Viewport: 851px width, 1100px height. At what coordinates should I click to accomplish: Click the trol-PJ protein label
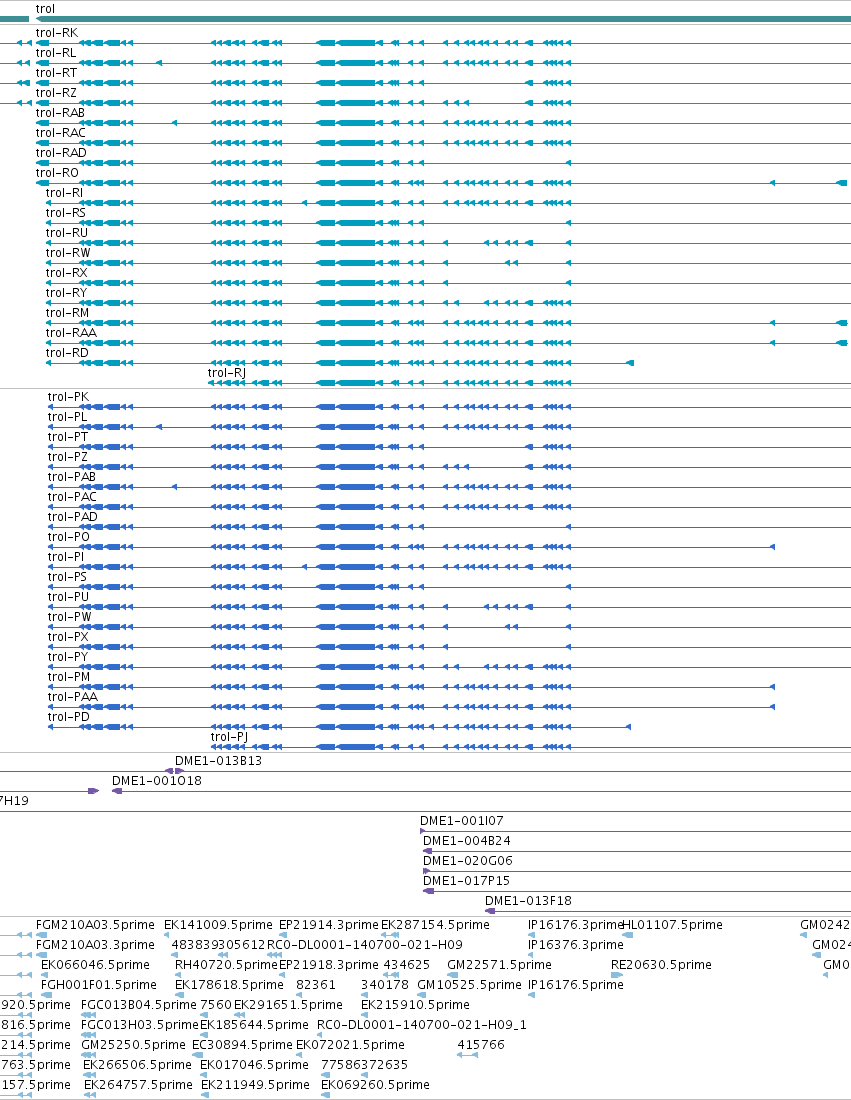coord(229,737)
